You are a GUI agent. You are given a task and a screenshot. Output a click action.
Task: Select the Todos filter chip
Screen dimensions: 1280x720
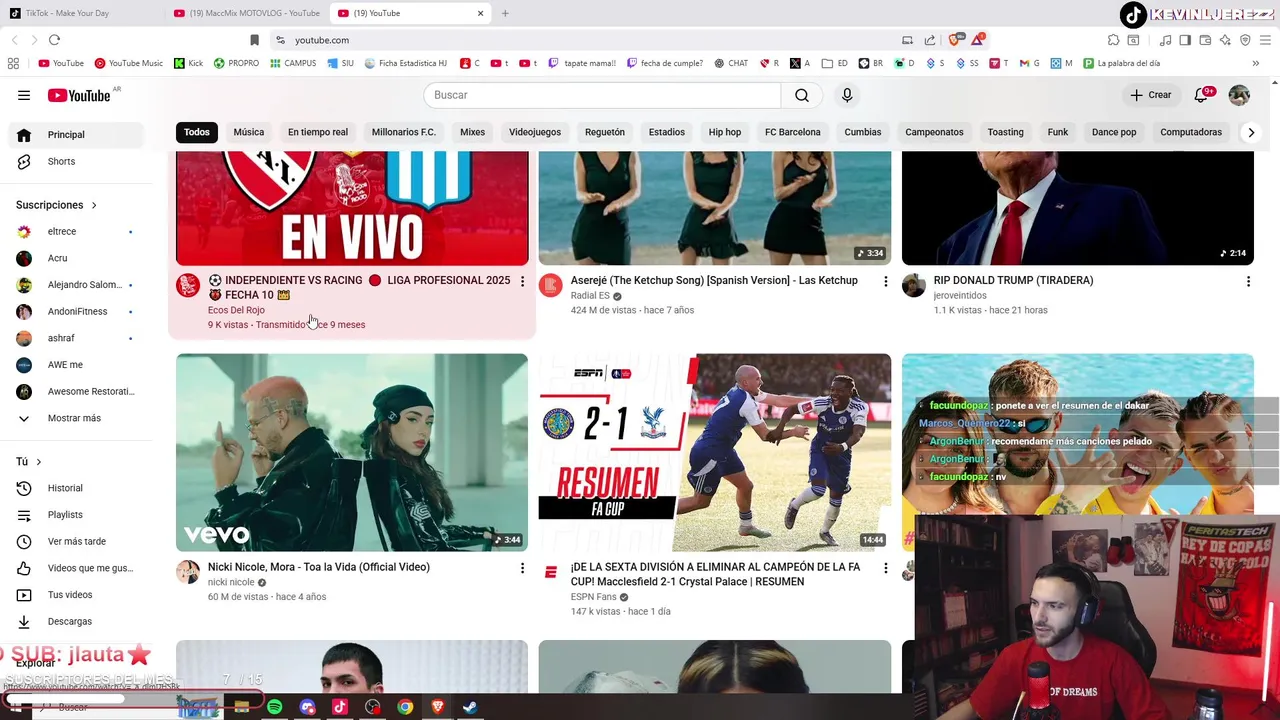click(x=197, y=132)
